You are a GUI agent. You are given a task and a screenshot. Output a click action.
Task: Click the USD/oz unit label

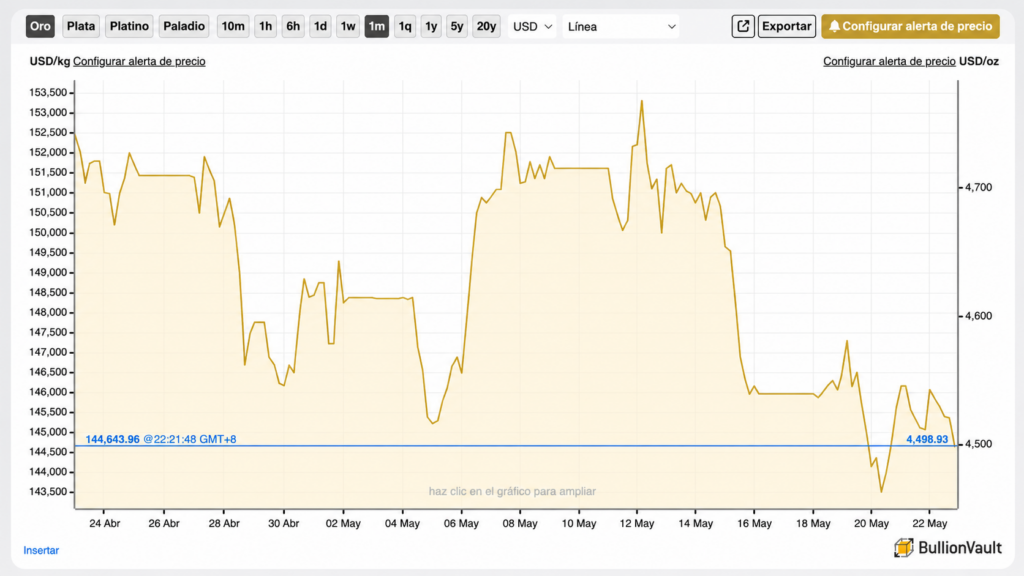coord(979,61)
